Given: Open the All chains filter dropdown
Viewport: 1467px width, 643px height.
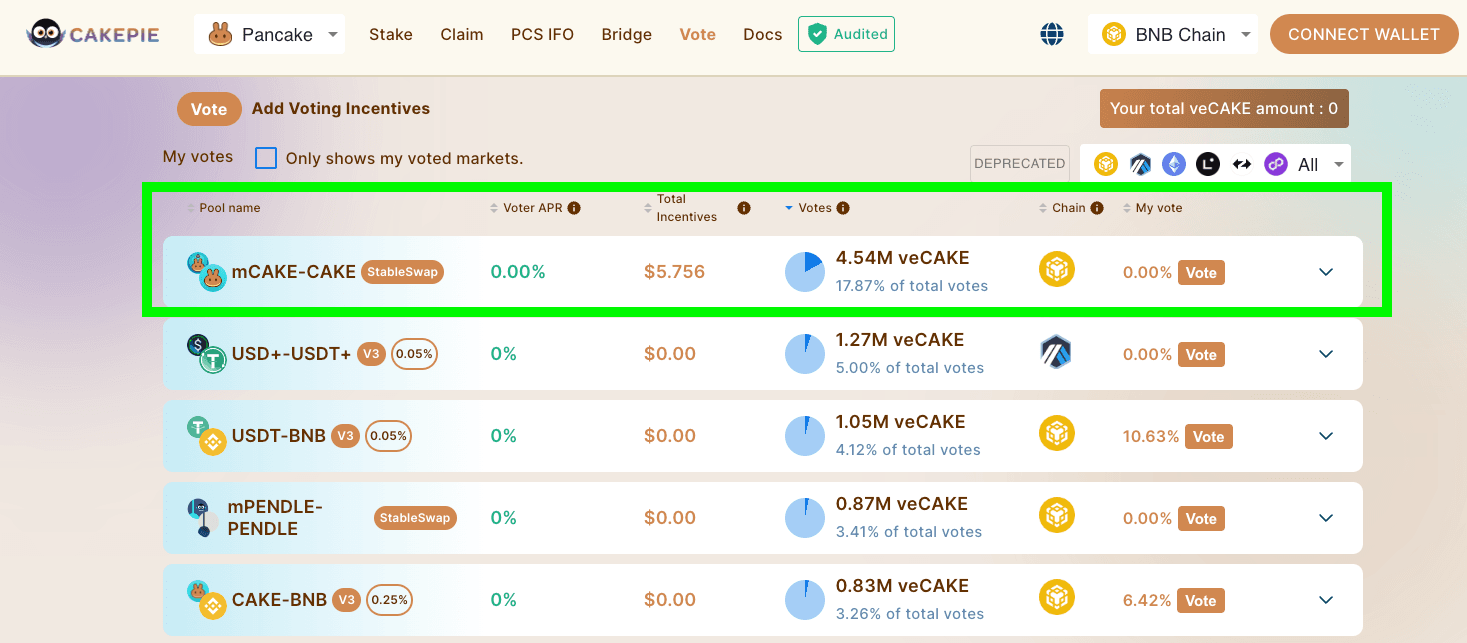Looking at the screenshot, I should coord(1319,165).
